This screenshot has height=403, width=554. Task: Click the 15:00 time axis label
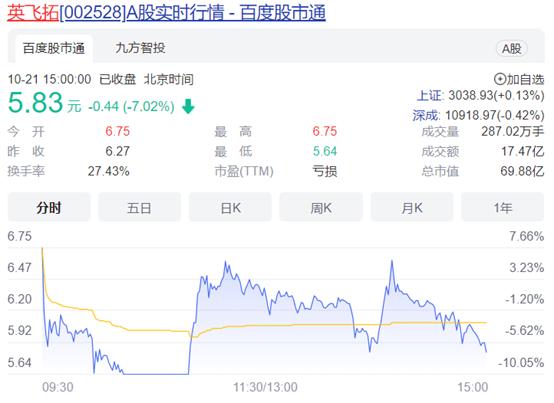[473, 387]
